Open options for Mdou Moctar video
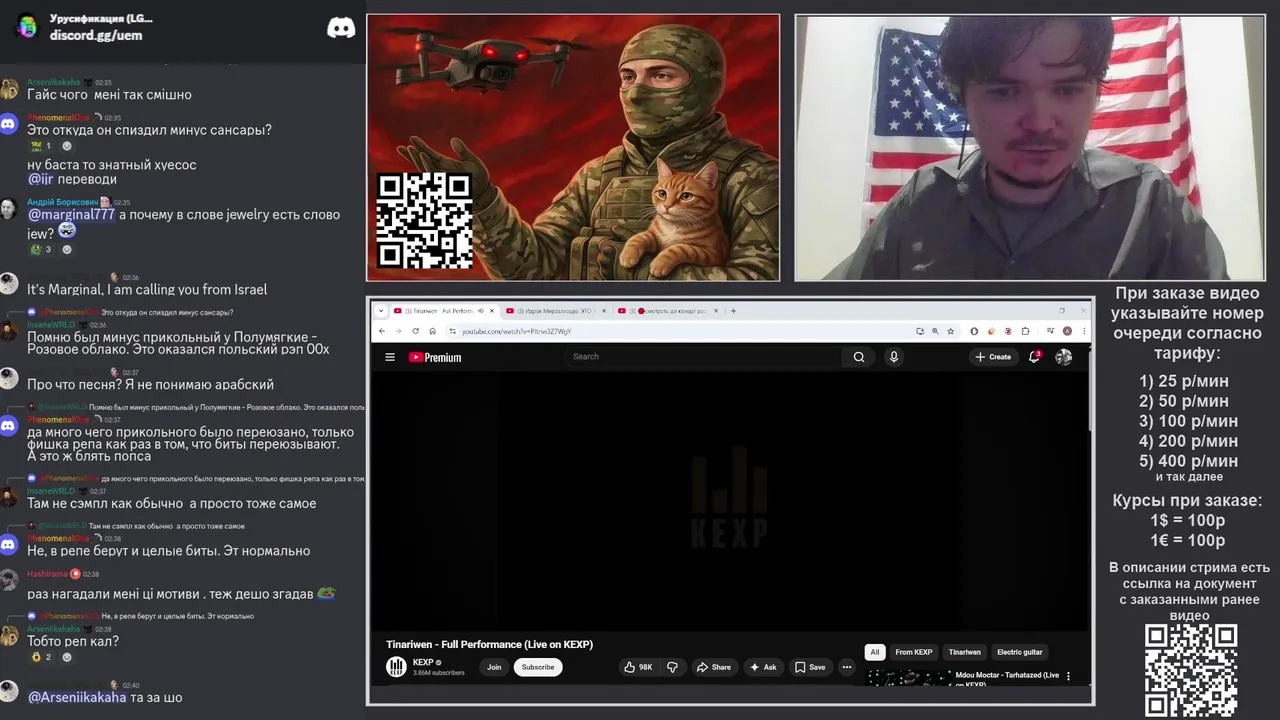 click(x=1068, y=676)
